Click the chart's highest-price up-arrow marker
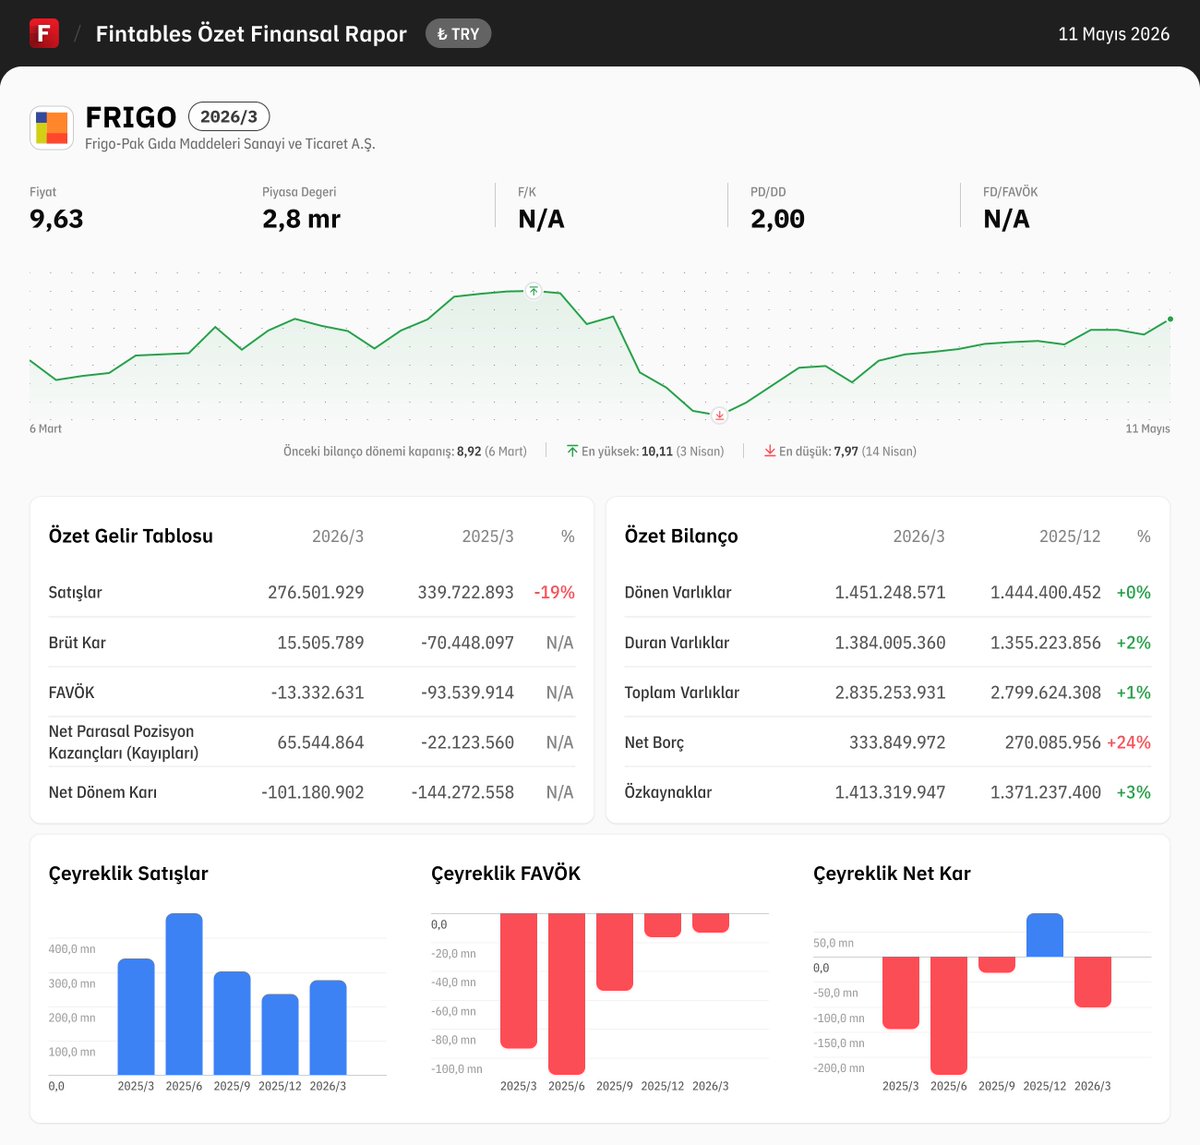Screen dimensions: 1200x1145 pyautogui.click(x=534, y=290)
